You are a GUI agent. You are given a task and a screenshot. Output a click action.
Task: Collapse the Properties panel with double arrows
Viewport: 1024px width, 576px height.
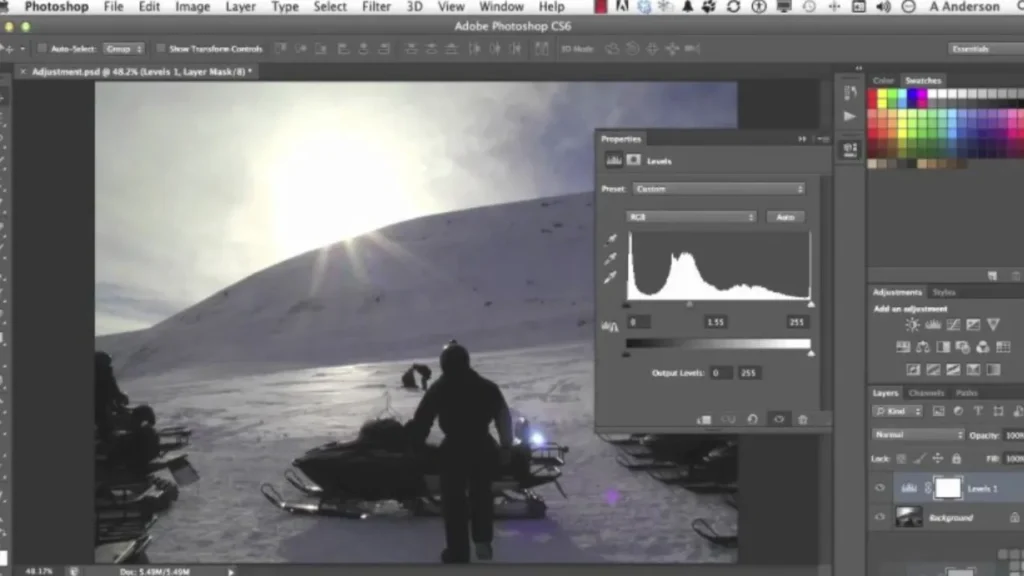[802, 138]
